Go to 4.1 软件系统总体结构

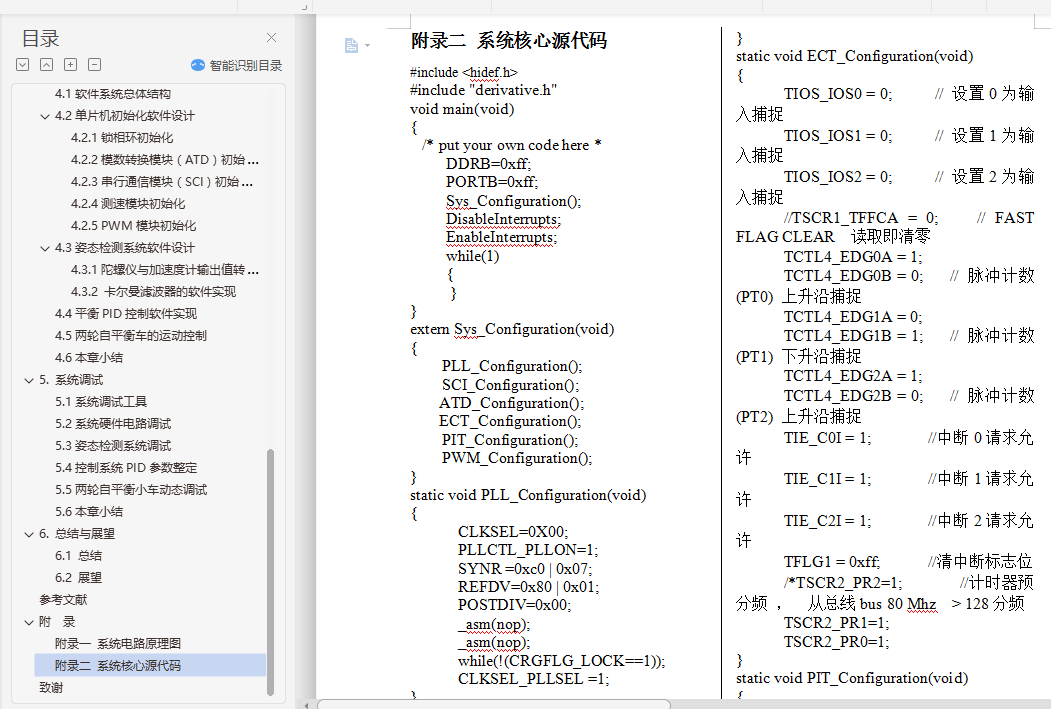click(x=113, y=94)
